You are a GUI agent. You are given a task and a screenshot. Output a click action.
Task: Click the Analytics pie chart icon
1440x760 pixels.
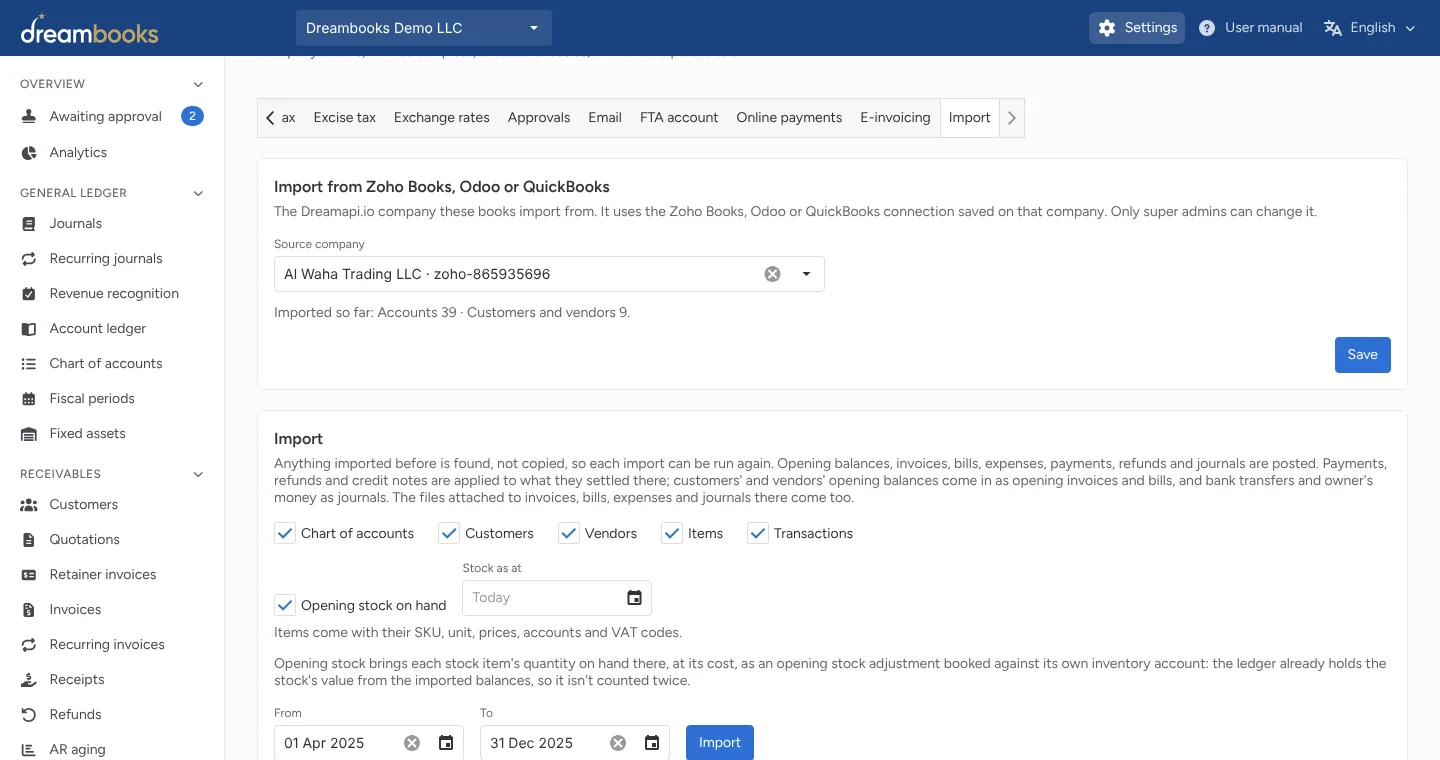pyautogui.click(x=29, y=153)
